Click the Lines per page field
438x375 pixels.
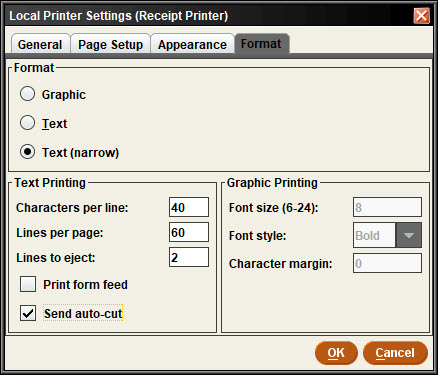(189, 232)
